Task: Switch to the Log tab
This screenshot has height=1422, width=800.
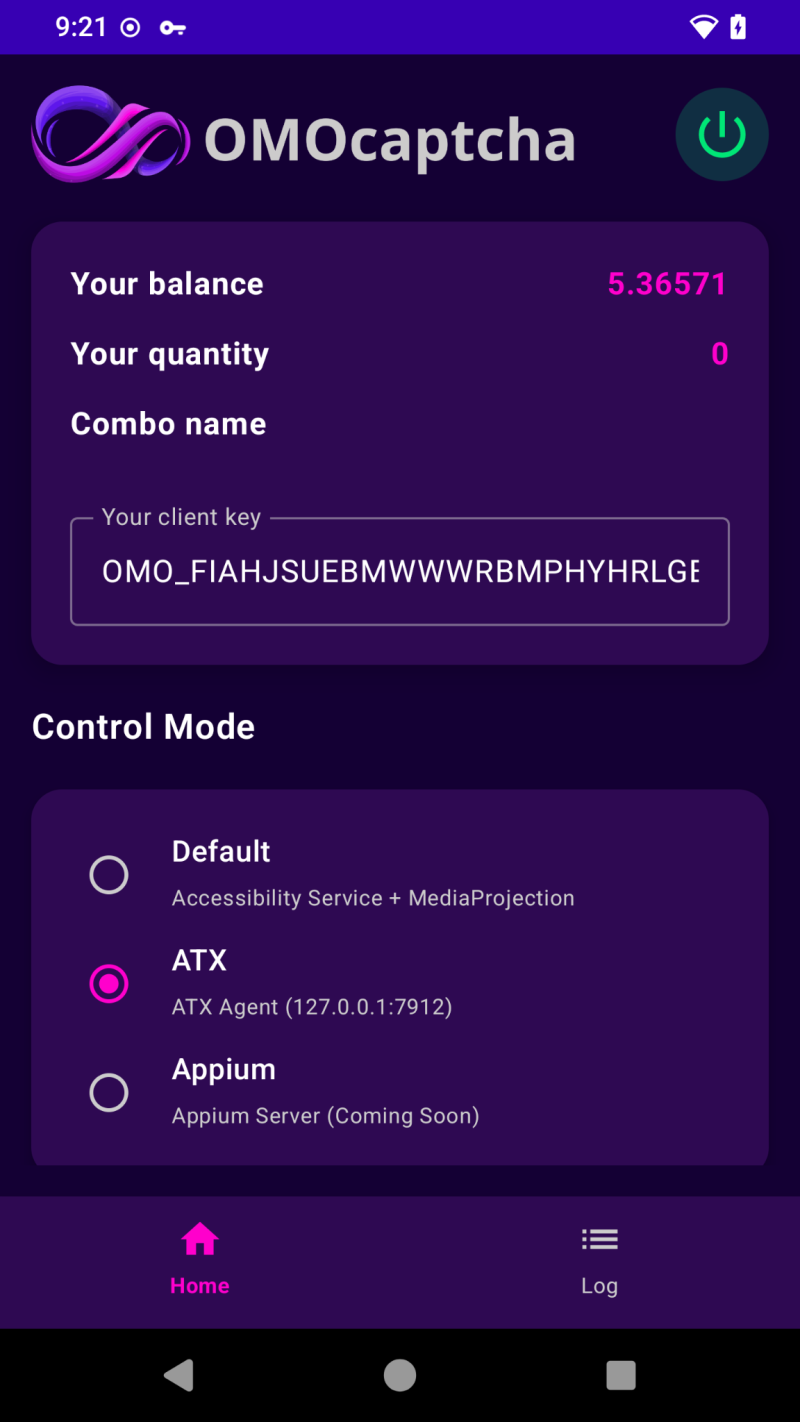Action: tap(599, 1262)
